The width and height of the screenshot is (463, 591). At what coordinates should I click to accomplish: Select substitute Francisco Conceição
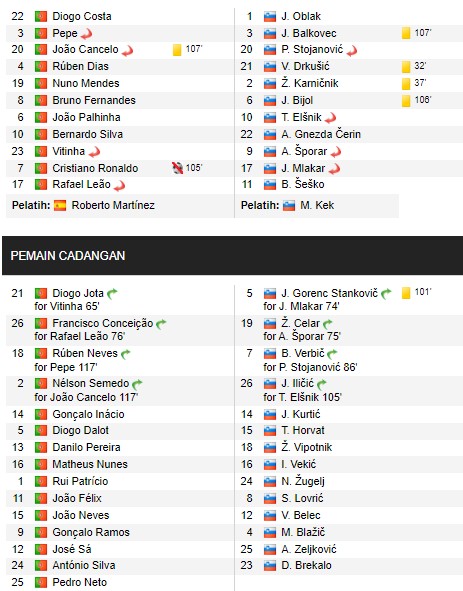point(103,323)
